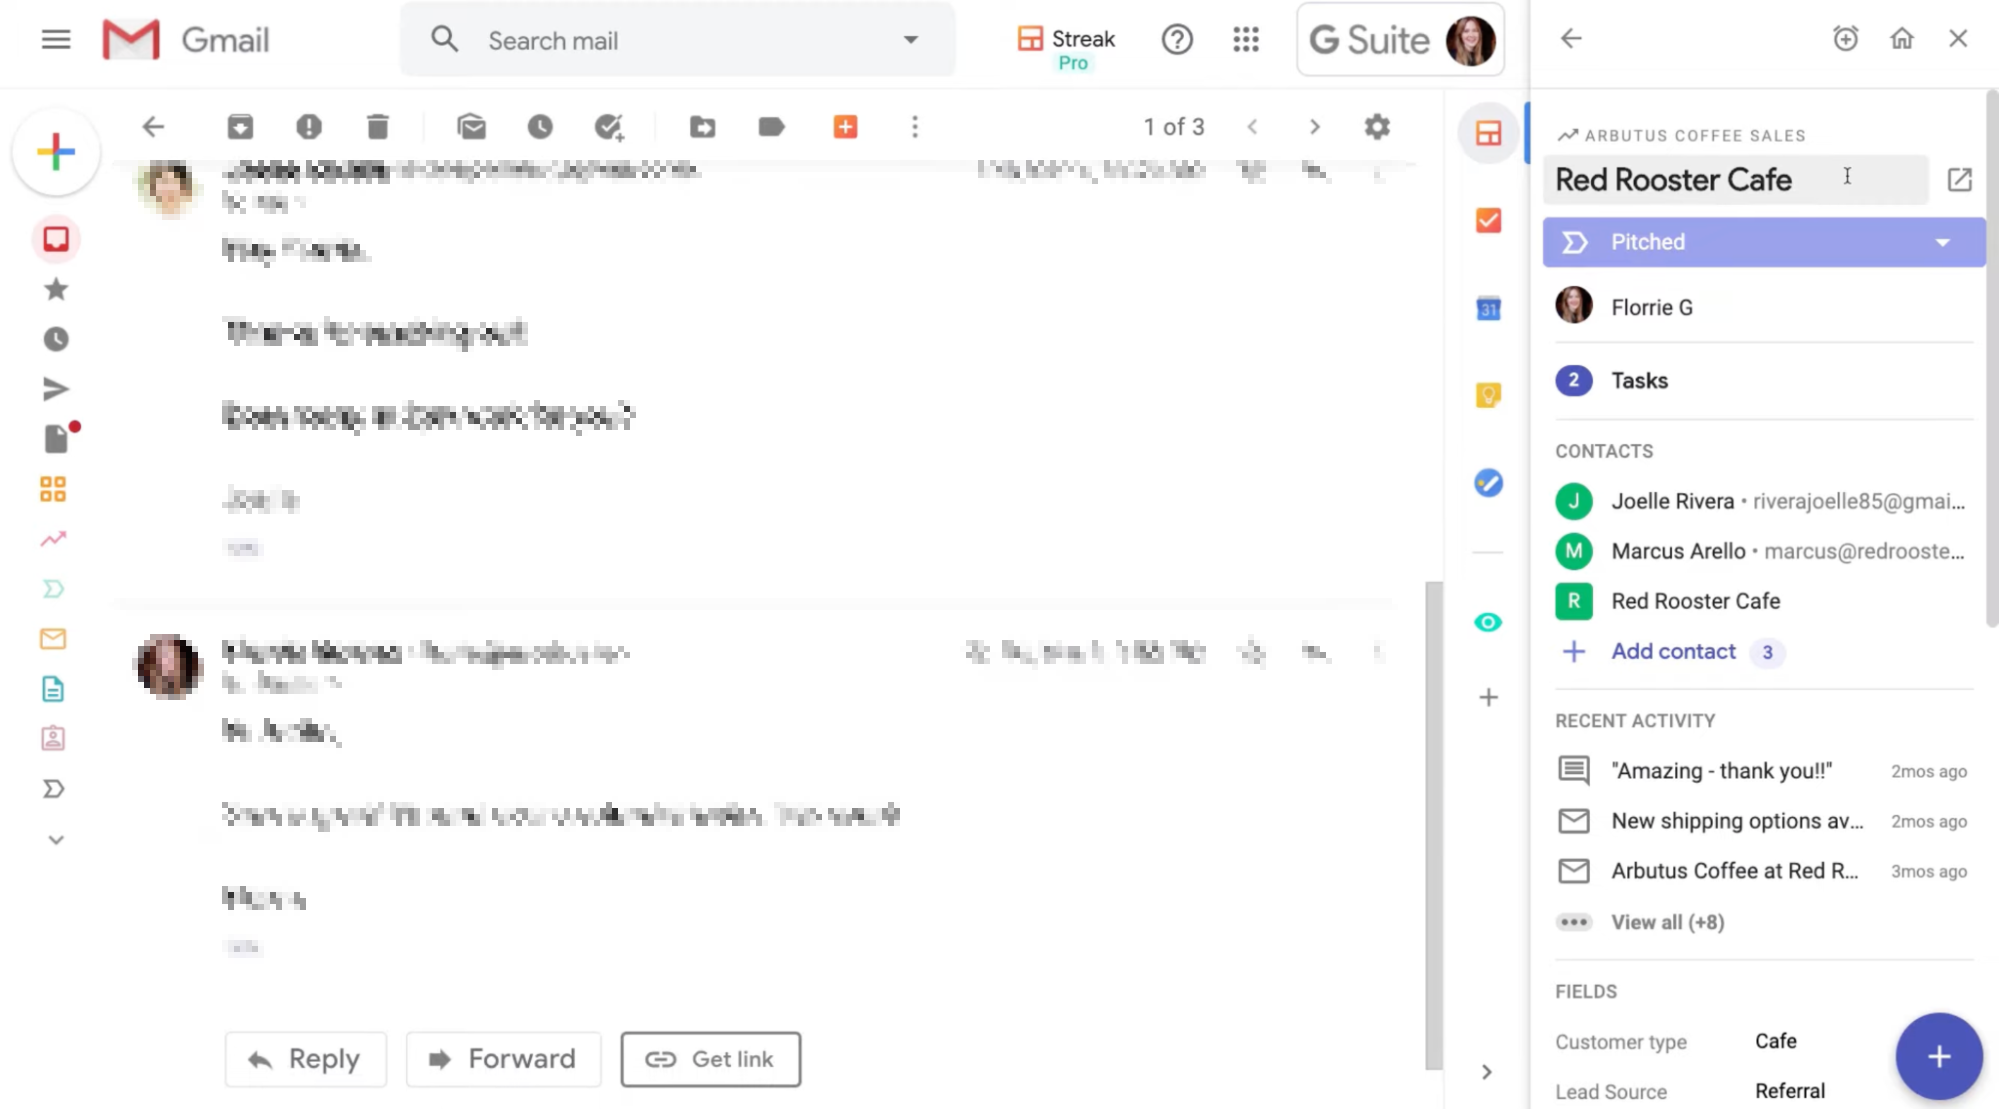Go back in Streak panel
Viewport: 1999px width, 1109px height.
[1571, 38]
